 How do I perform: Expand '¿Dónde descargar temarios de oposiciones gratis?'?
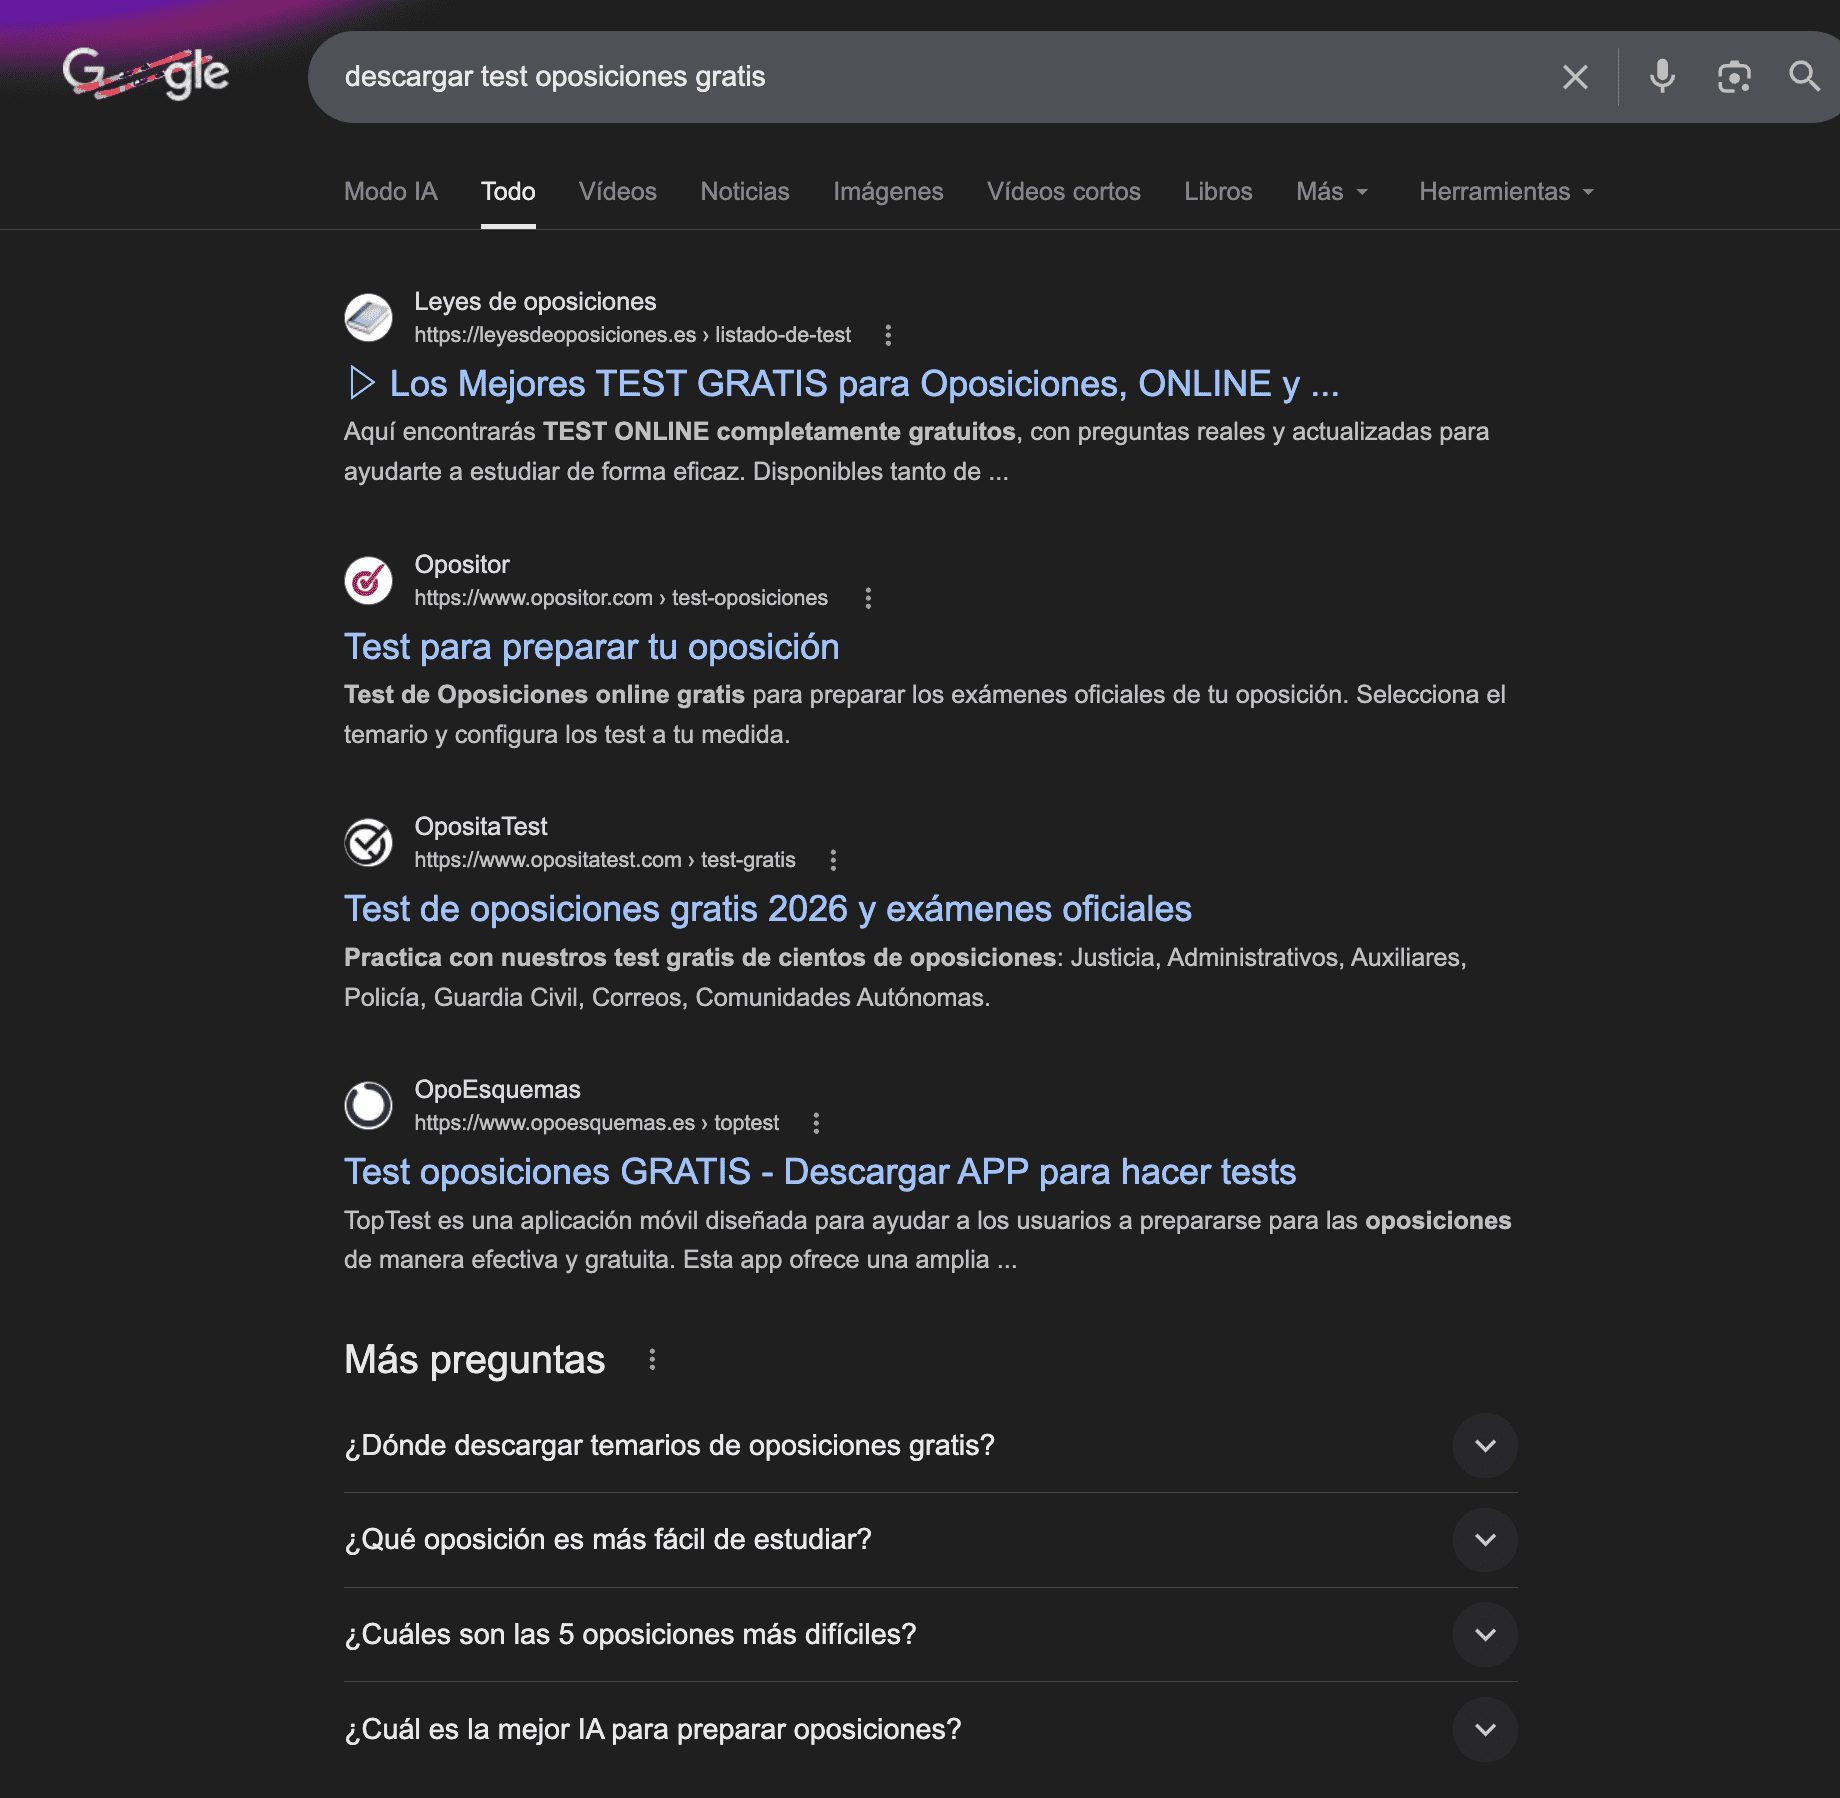1484,1445
